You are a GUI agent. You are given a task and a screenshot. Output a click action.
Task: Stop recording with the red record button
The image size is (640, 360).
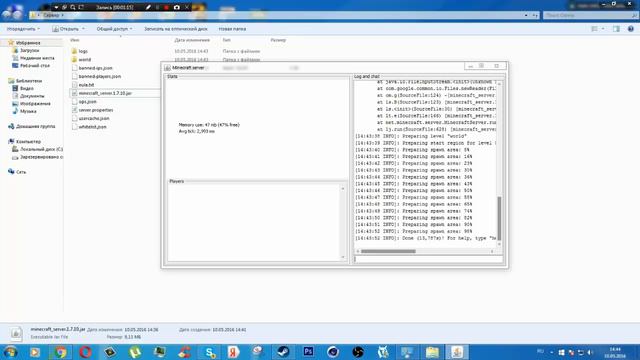(167, 7)
